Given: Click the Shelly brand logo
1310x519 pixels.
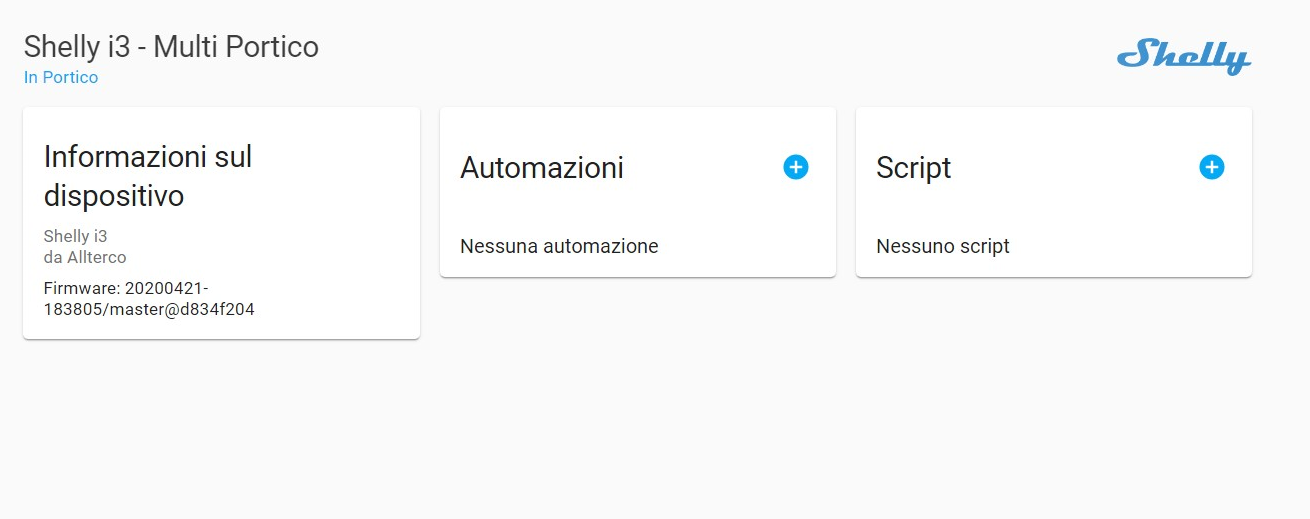Looking at the screenshot, I should 1184,57.
